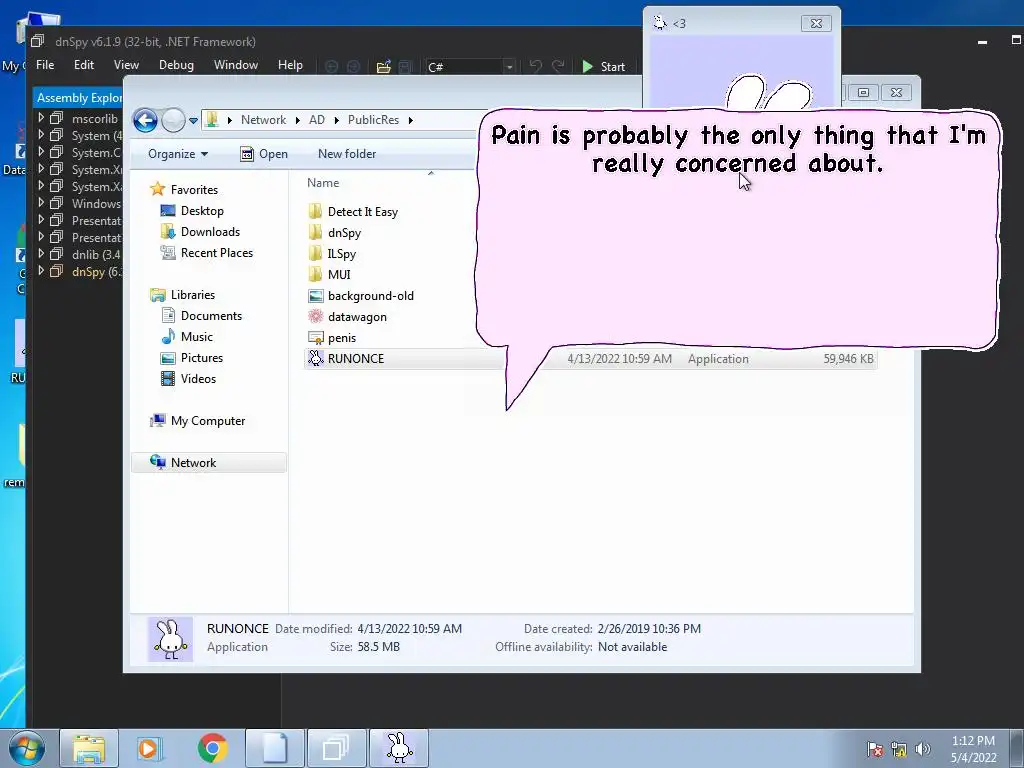
Task: Open the Videos library
Action: pos(198,379)
